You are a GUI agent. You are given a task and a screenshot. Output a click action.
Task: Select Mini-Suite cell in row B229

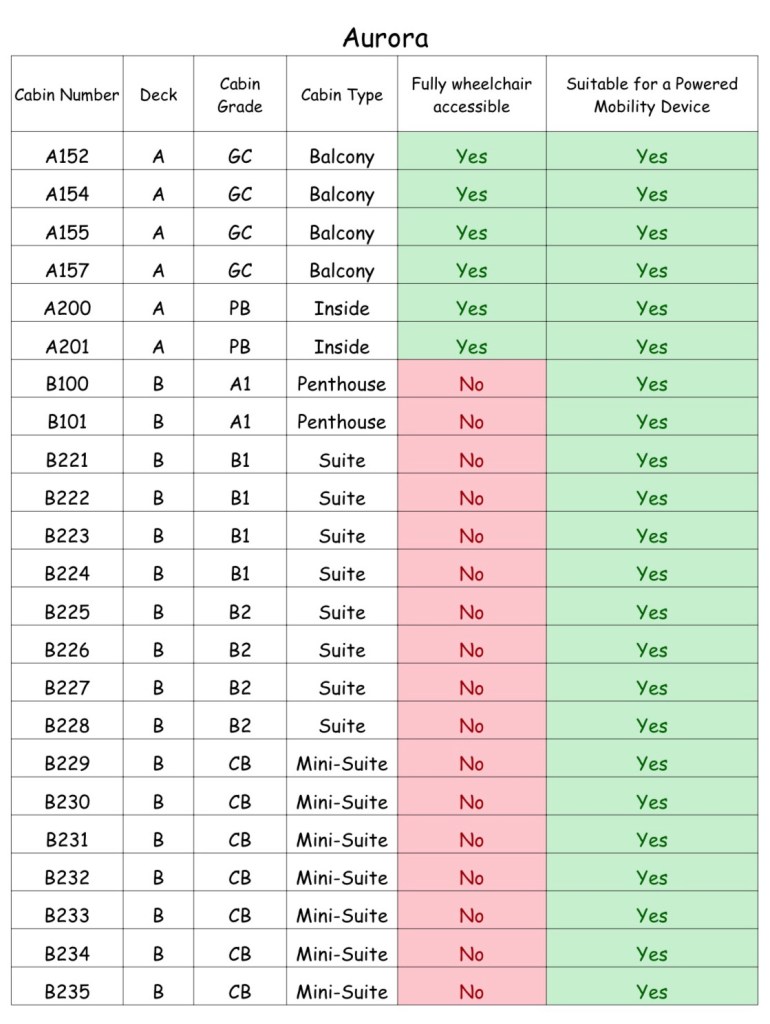click(341, 764)
